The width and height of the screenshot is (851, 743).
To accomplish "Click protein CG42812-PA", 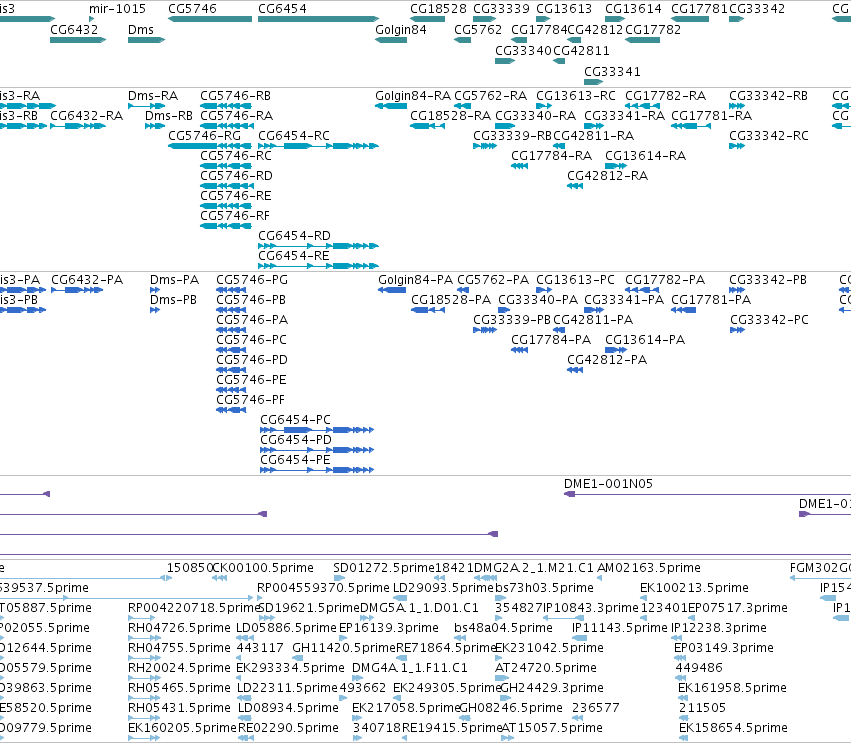I will 575,370.
